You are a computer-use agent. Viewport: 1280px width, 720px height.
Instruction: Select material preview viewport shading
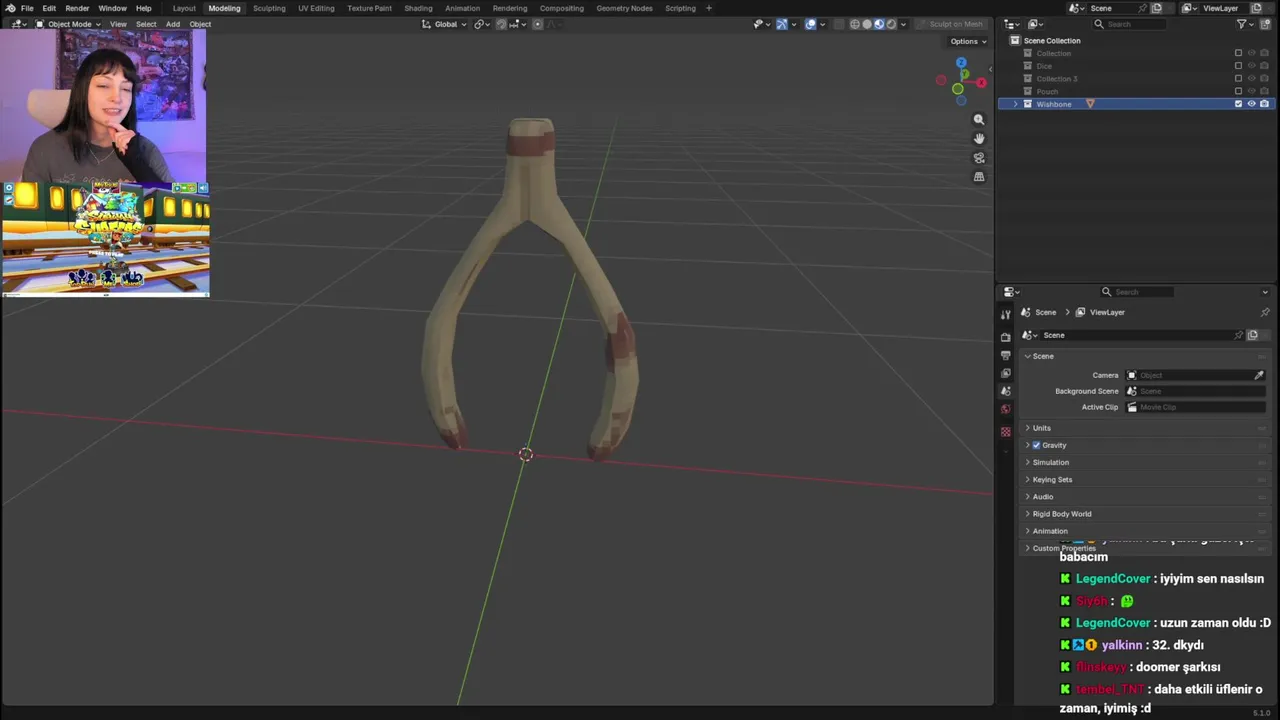[879, 24]
